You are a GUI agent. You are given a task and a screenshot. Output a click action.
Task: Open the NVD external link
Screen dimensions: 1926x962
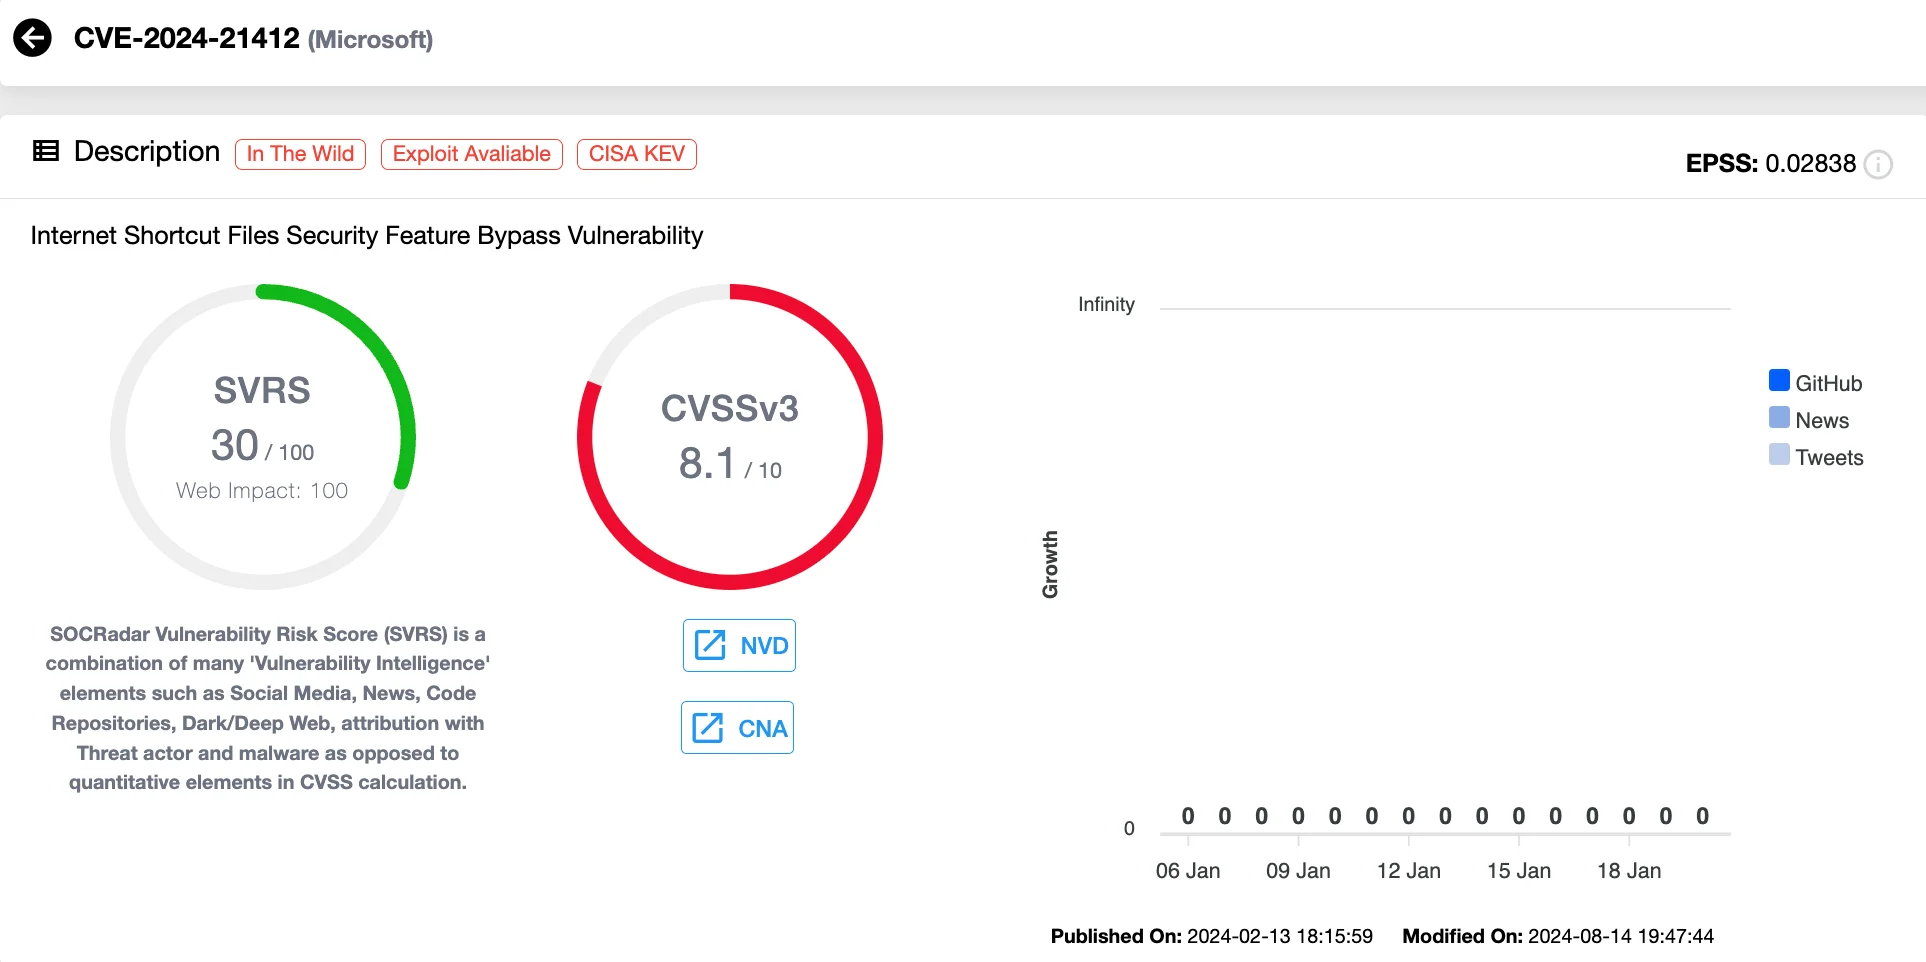click(x=739, y=645)
